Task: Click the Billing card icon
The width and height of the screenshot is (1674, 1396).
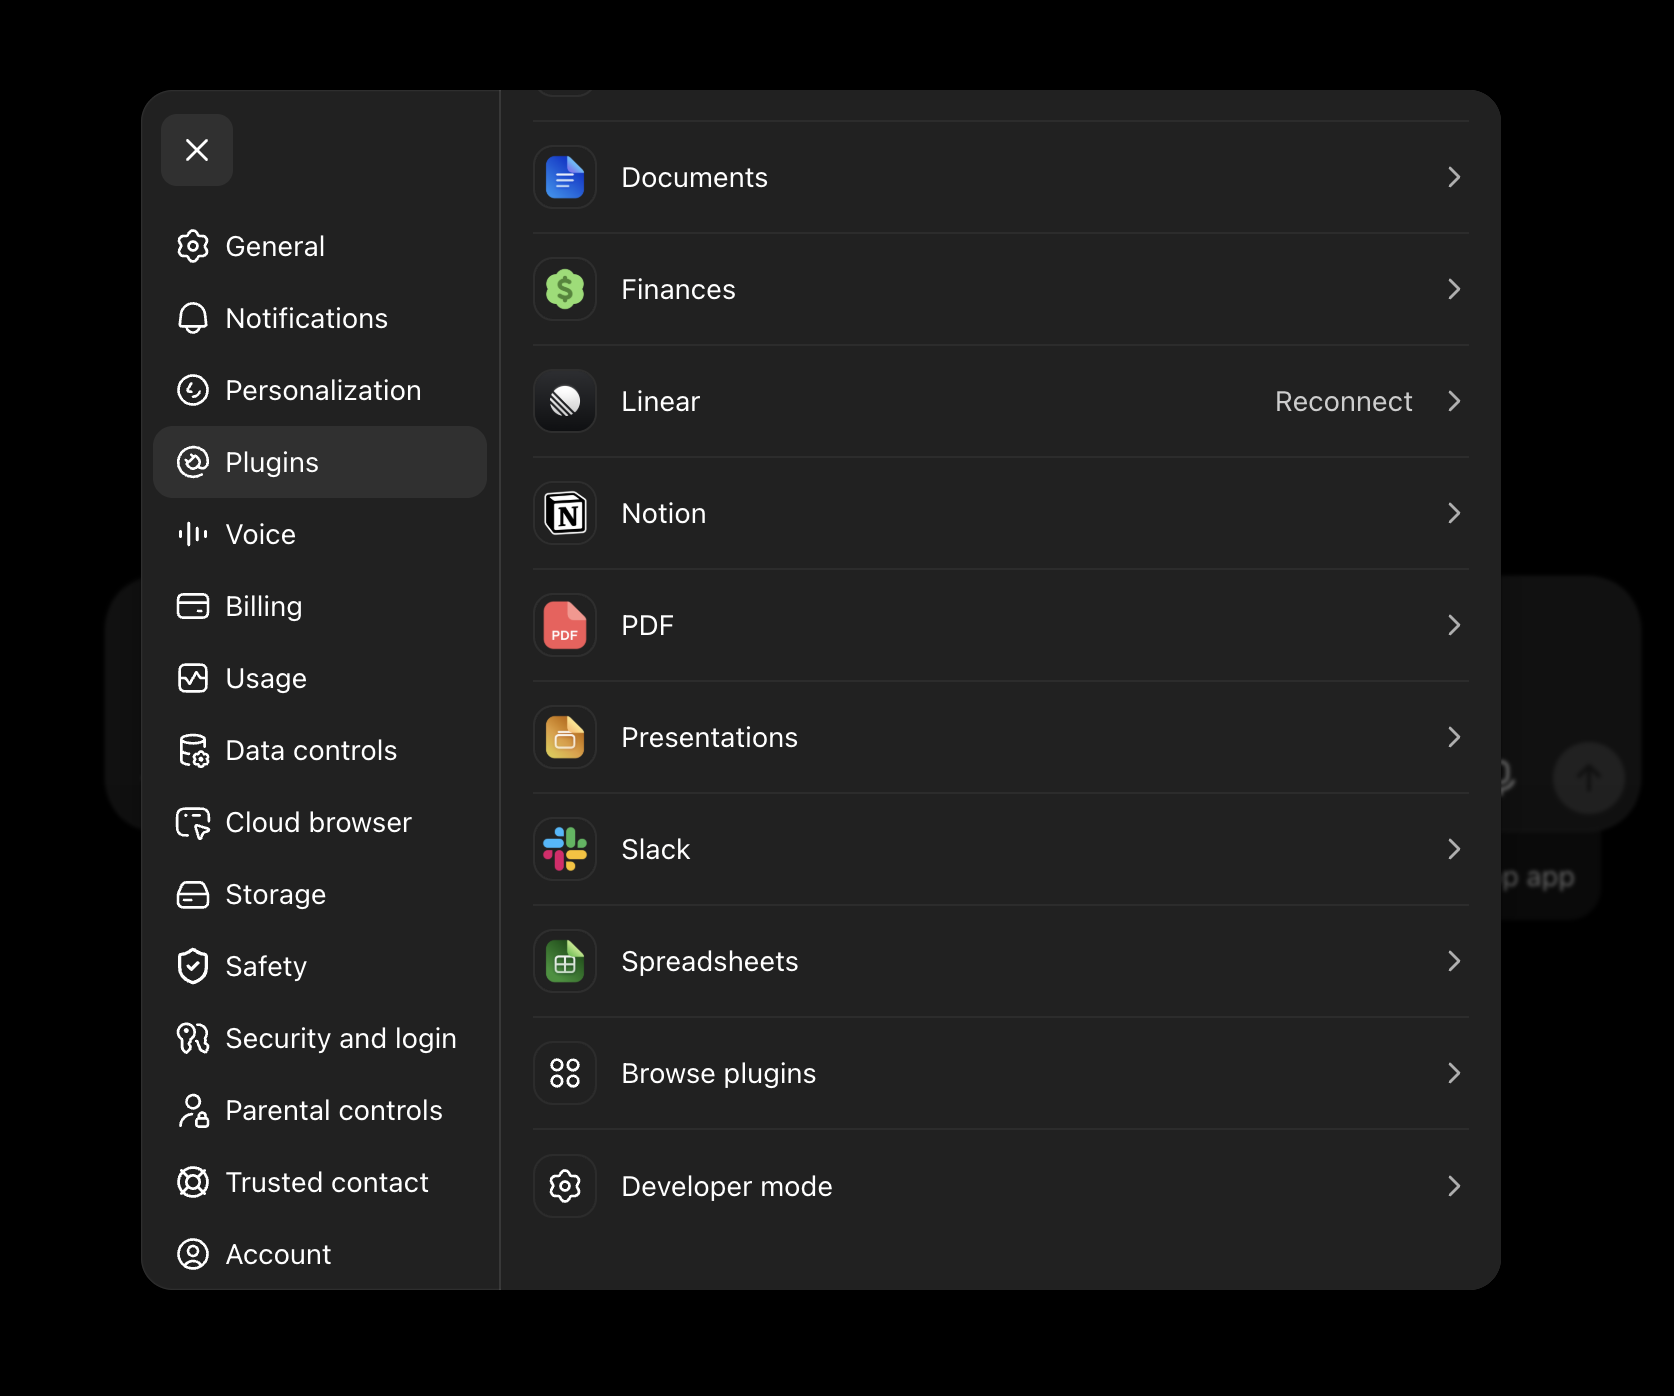Action: (x=193, y=606)
